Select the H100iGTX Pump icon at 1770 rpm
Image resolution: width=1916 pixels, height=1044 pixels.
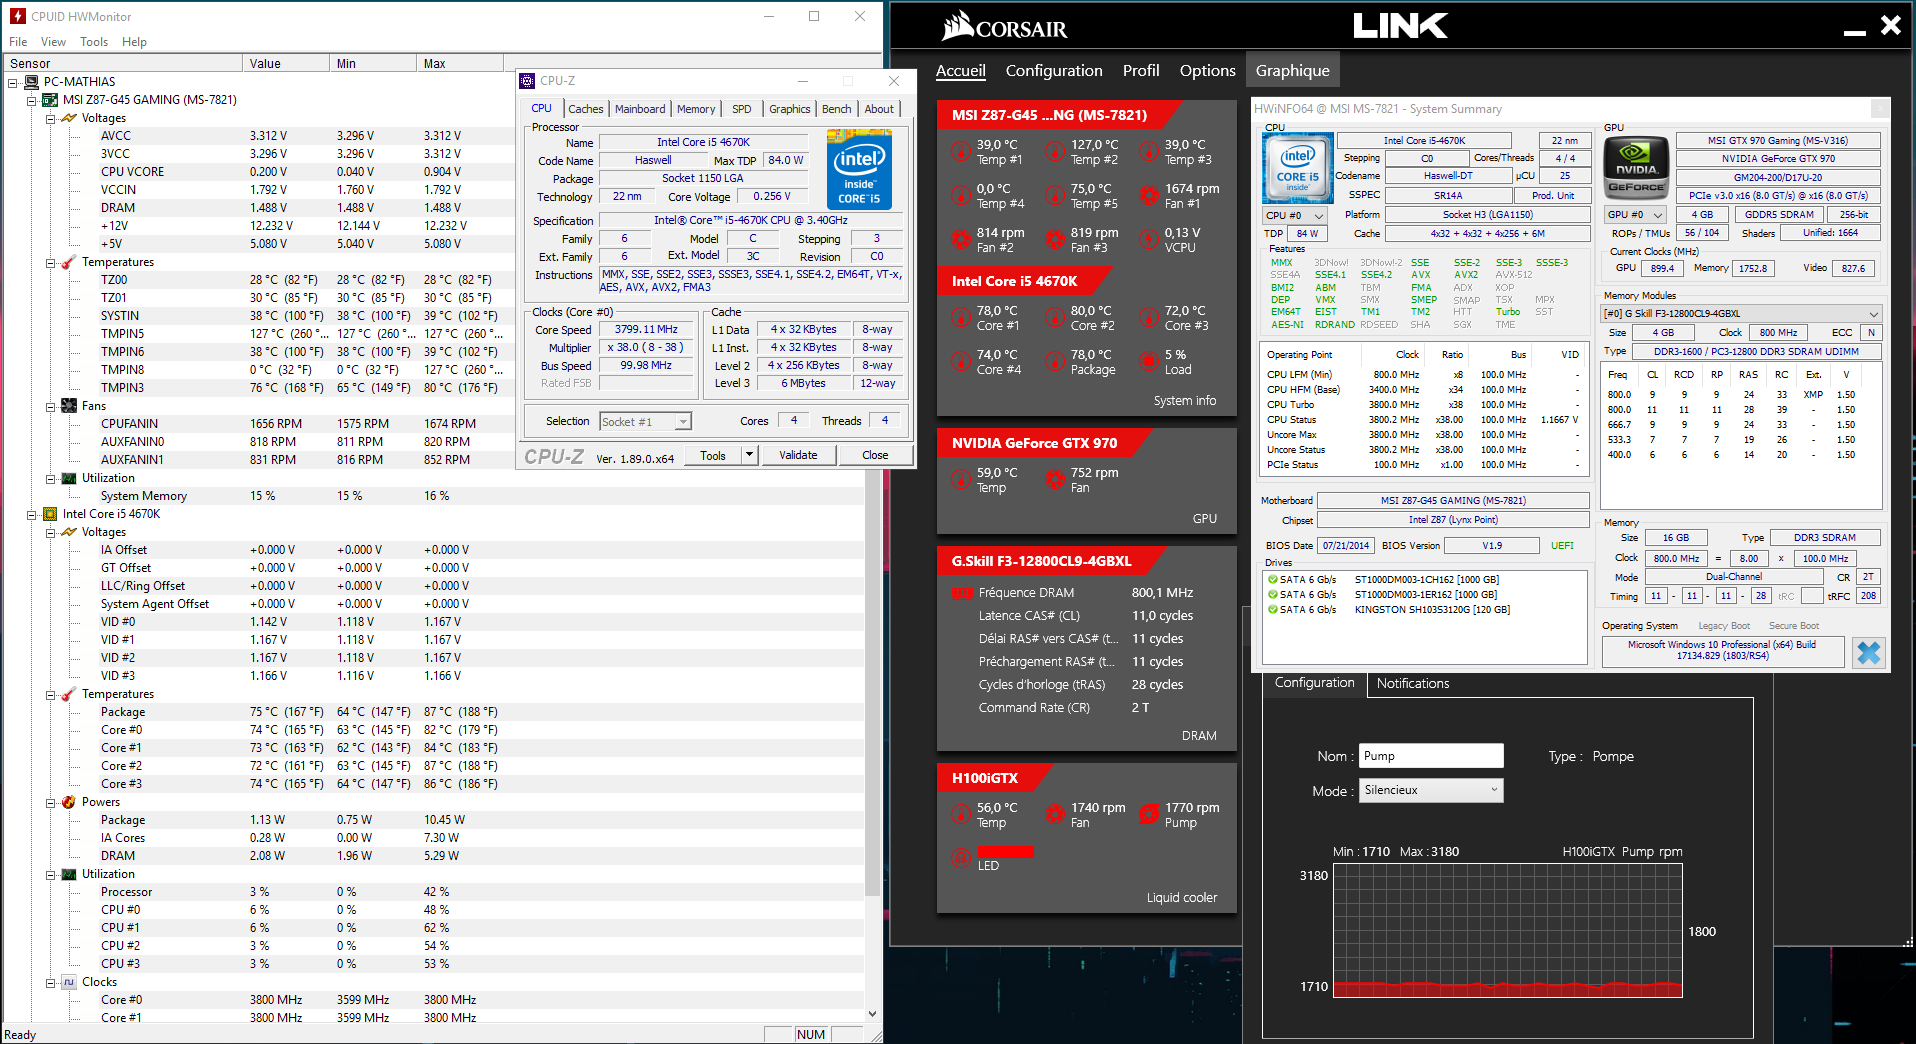tap(1149, 815)
